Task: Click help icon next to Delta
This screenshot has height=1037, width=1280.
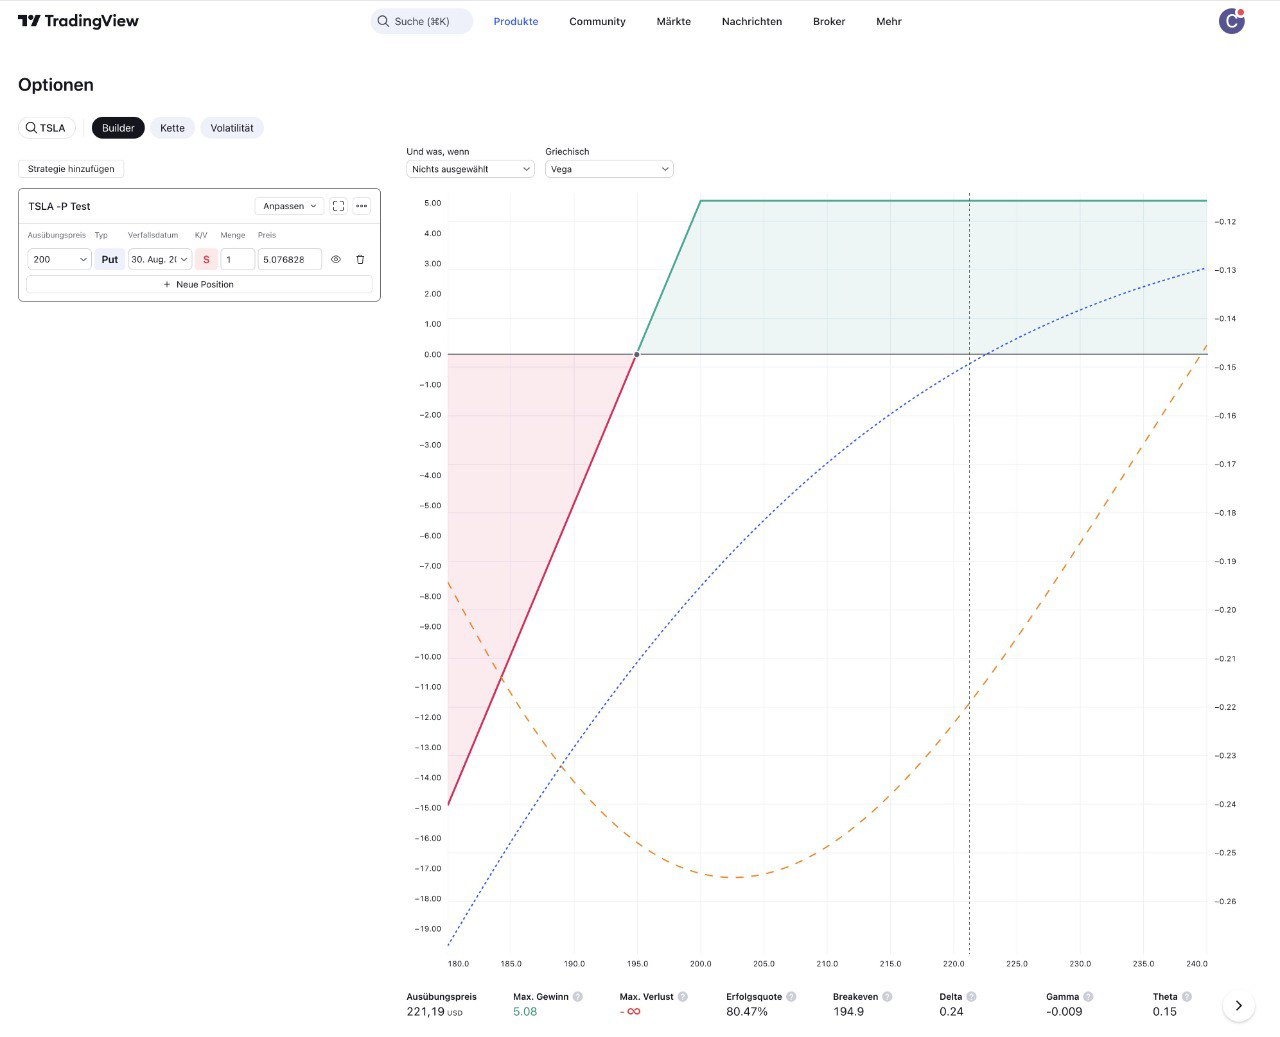Action: 971,997
